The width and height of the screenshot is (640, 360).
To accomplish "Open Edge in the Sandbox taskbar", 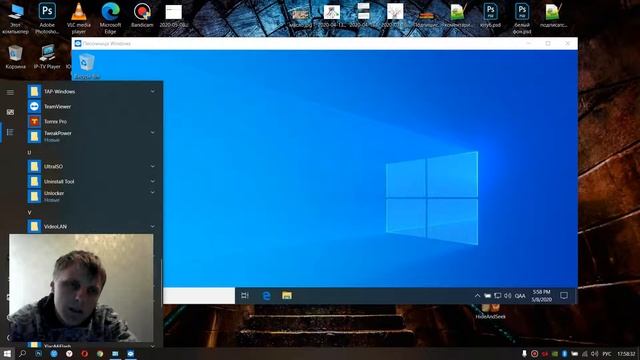I will 267,296.
